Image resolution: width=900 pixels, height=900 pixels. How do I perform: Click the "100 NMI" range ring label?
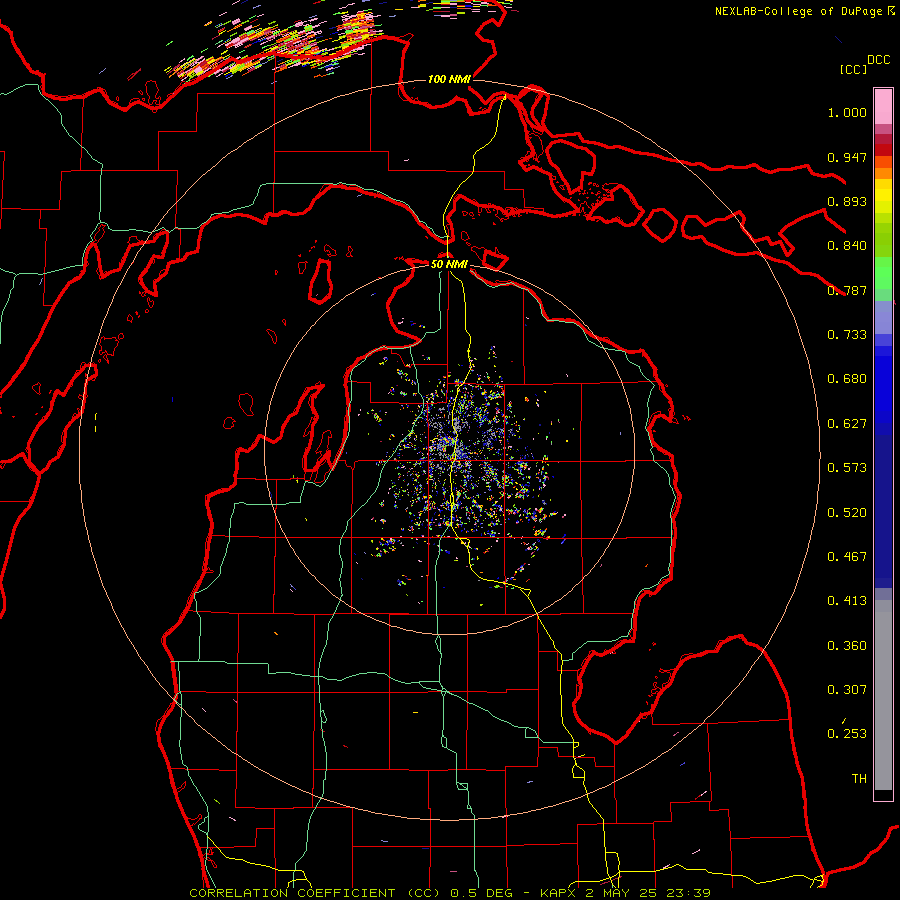point(449,79)
